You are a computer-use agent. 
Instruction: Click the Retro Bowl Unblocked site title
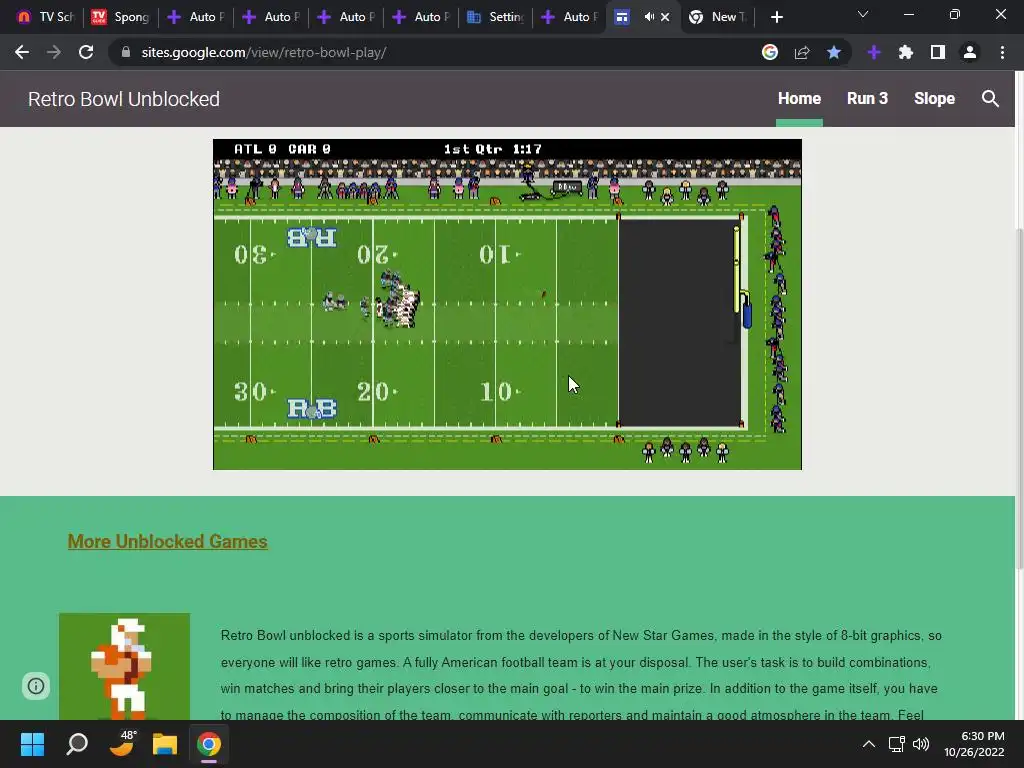[123, 99]
